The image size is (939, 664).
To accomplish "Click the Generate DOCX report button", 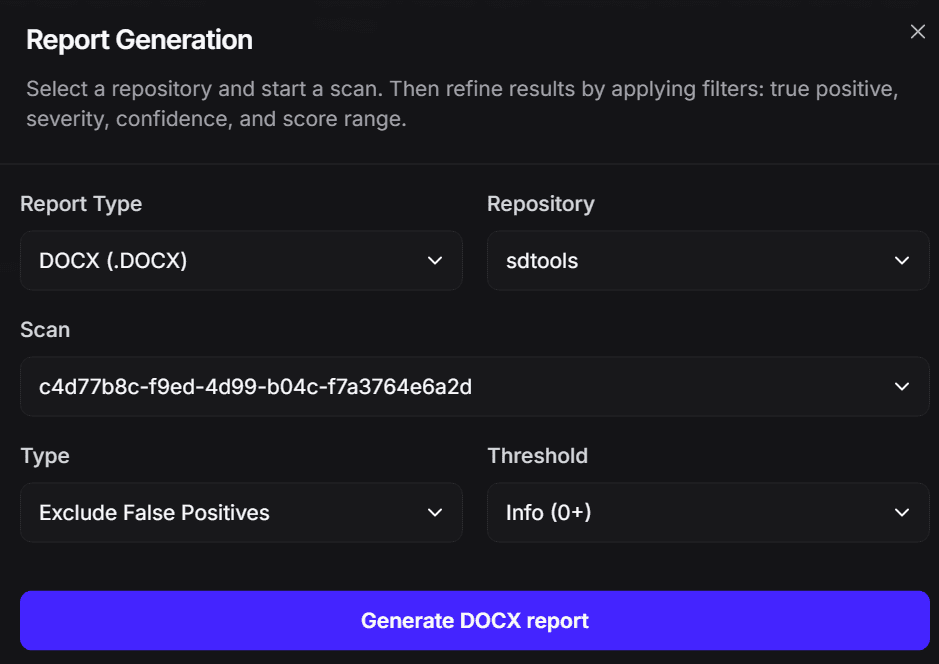I will pos(474,621).
